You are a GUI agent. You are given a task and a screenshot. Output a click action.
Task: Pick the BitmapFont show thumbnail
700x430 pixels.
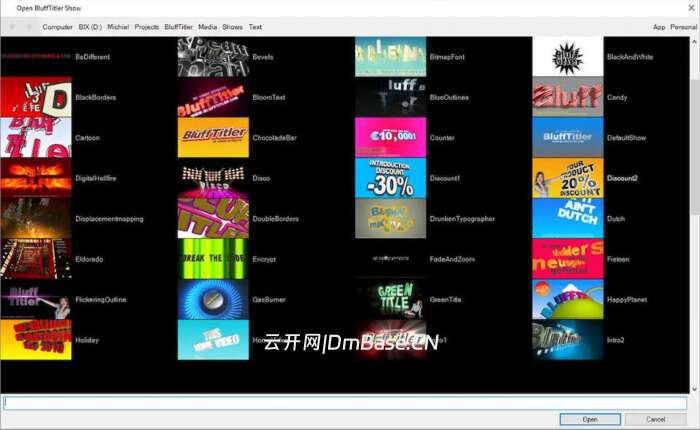(x=391, y=57)
